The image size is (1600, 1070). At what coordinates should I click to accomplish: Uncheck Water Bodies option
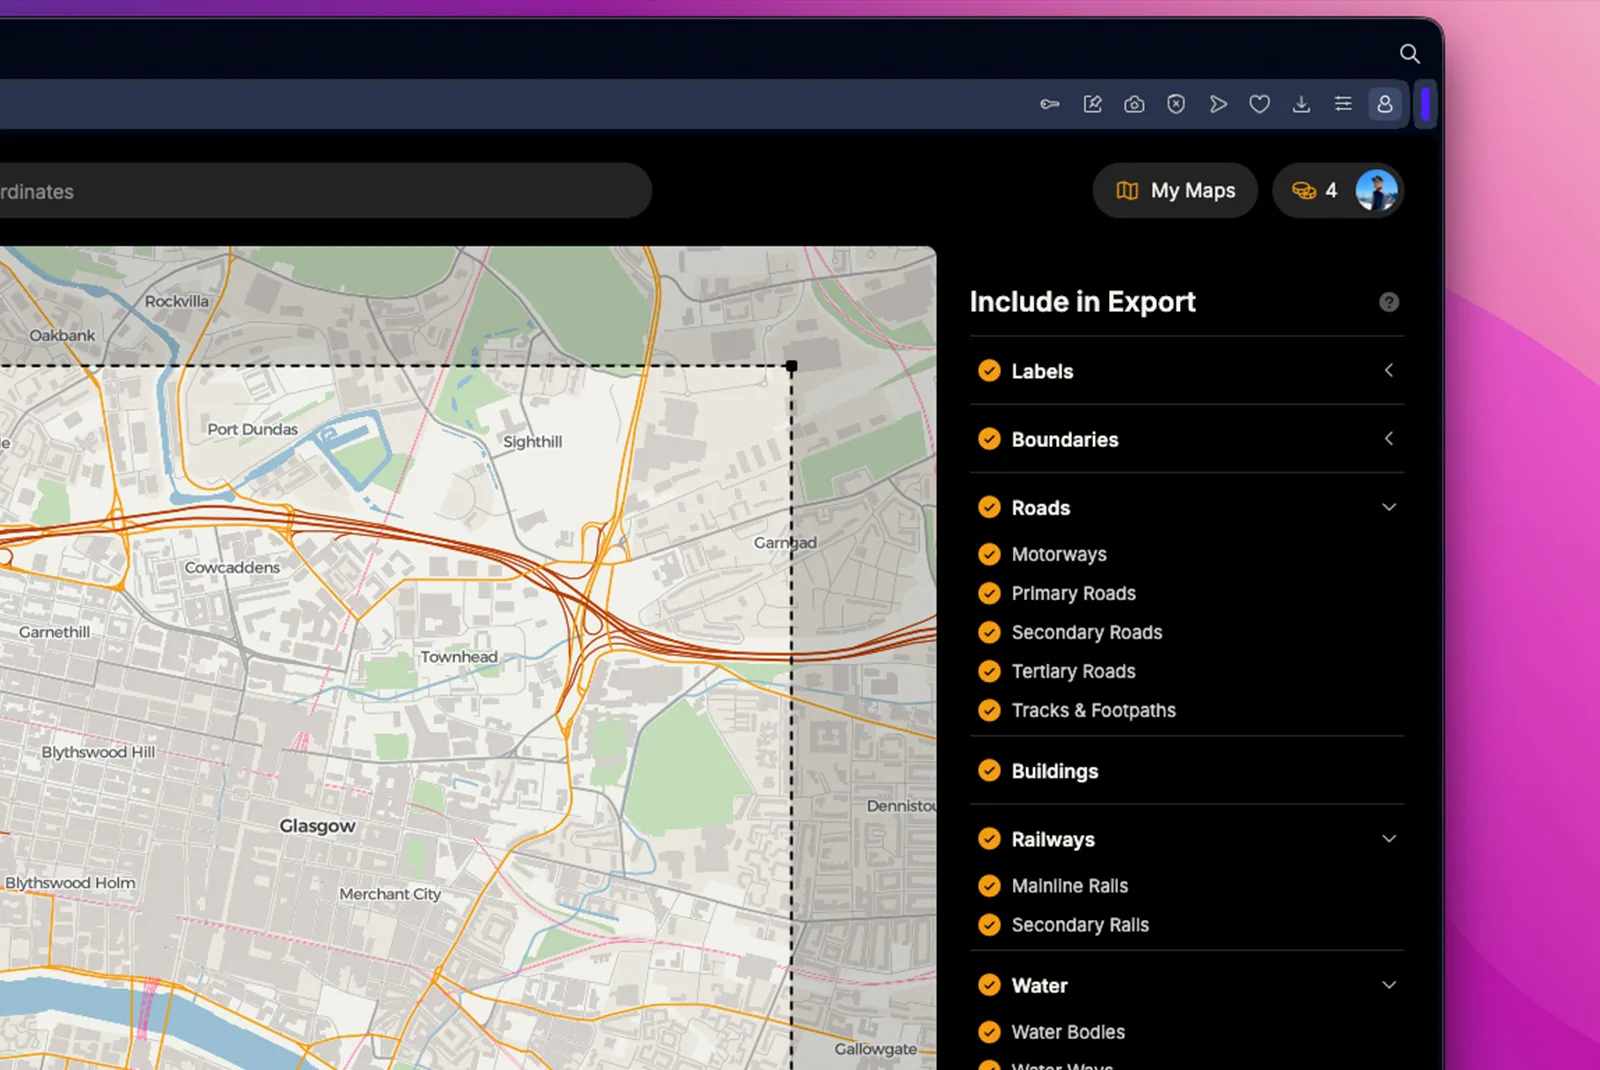point(989,1032)
